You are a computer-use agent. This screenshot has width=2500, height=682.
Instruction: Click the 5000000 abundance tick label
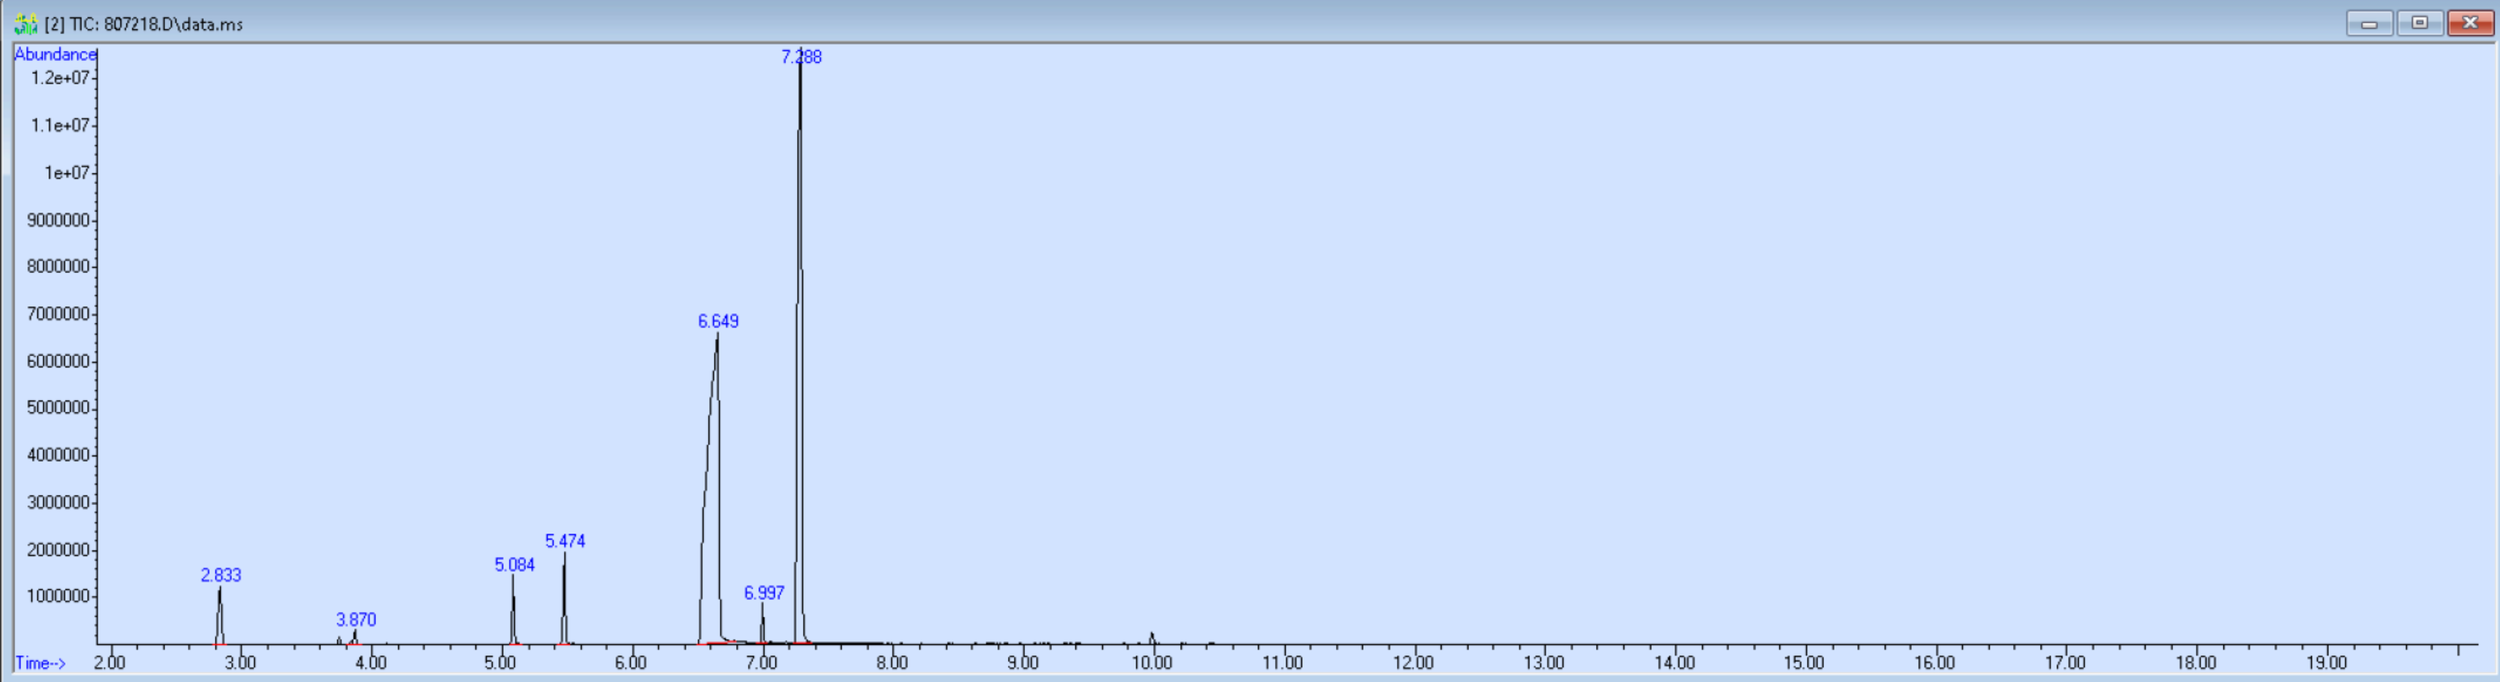[x=58, y=408]
